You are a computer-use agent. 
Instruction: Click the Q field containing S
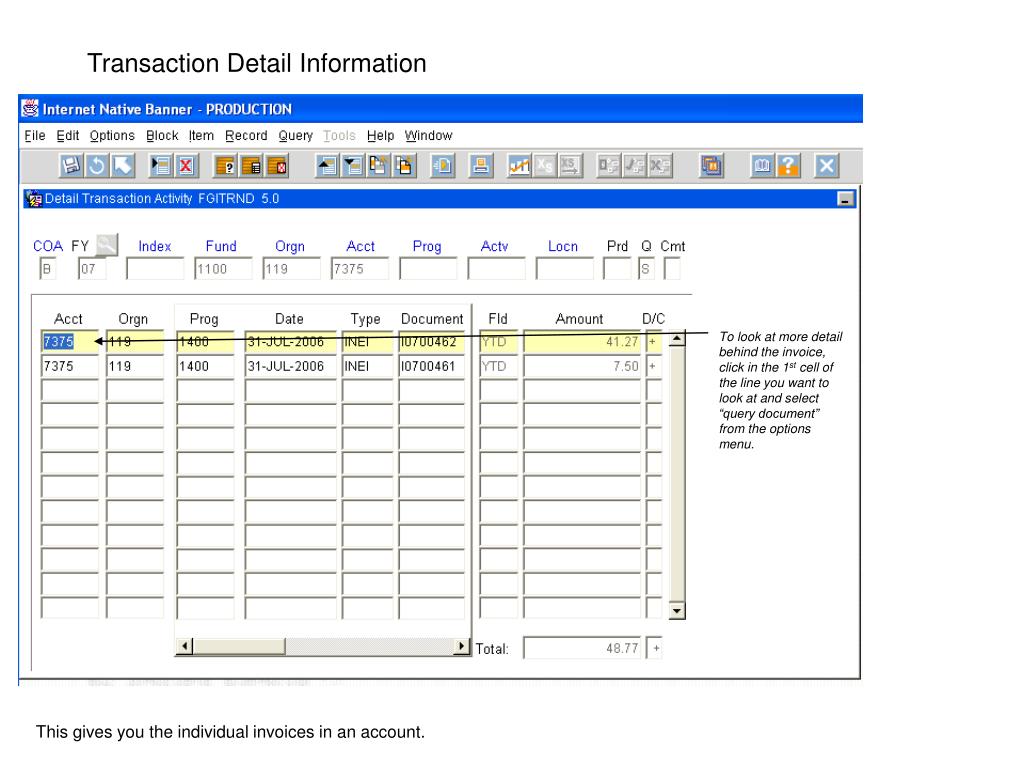click(x=646, y=268)
